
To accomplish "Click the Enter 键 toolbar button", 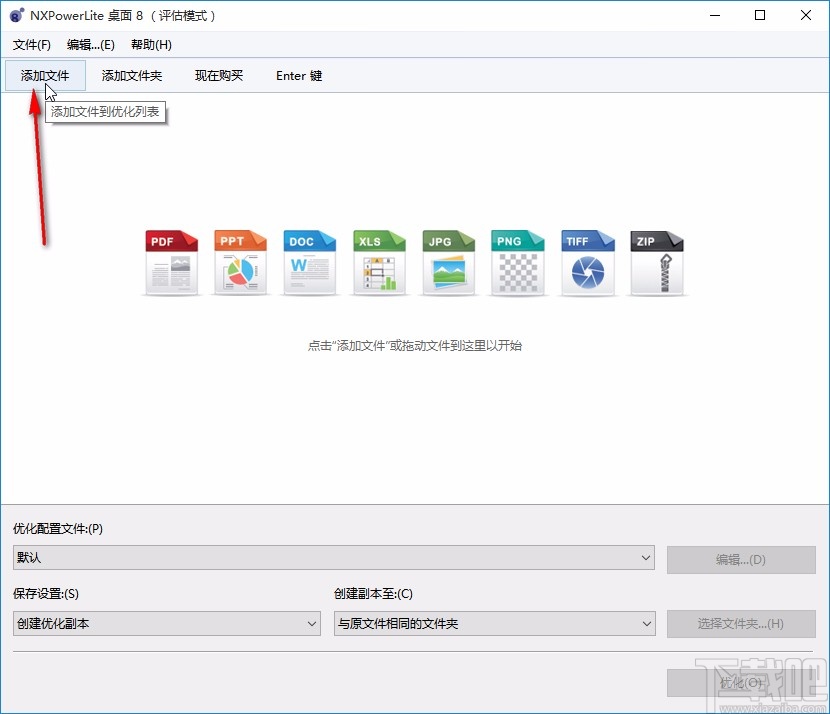I will tap(299, 76).
